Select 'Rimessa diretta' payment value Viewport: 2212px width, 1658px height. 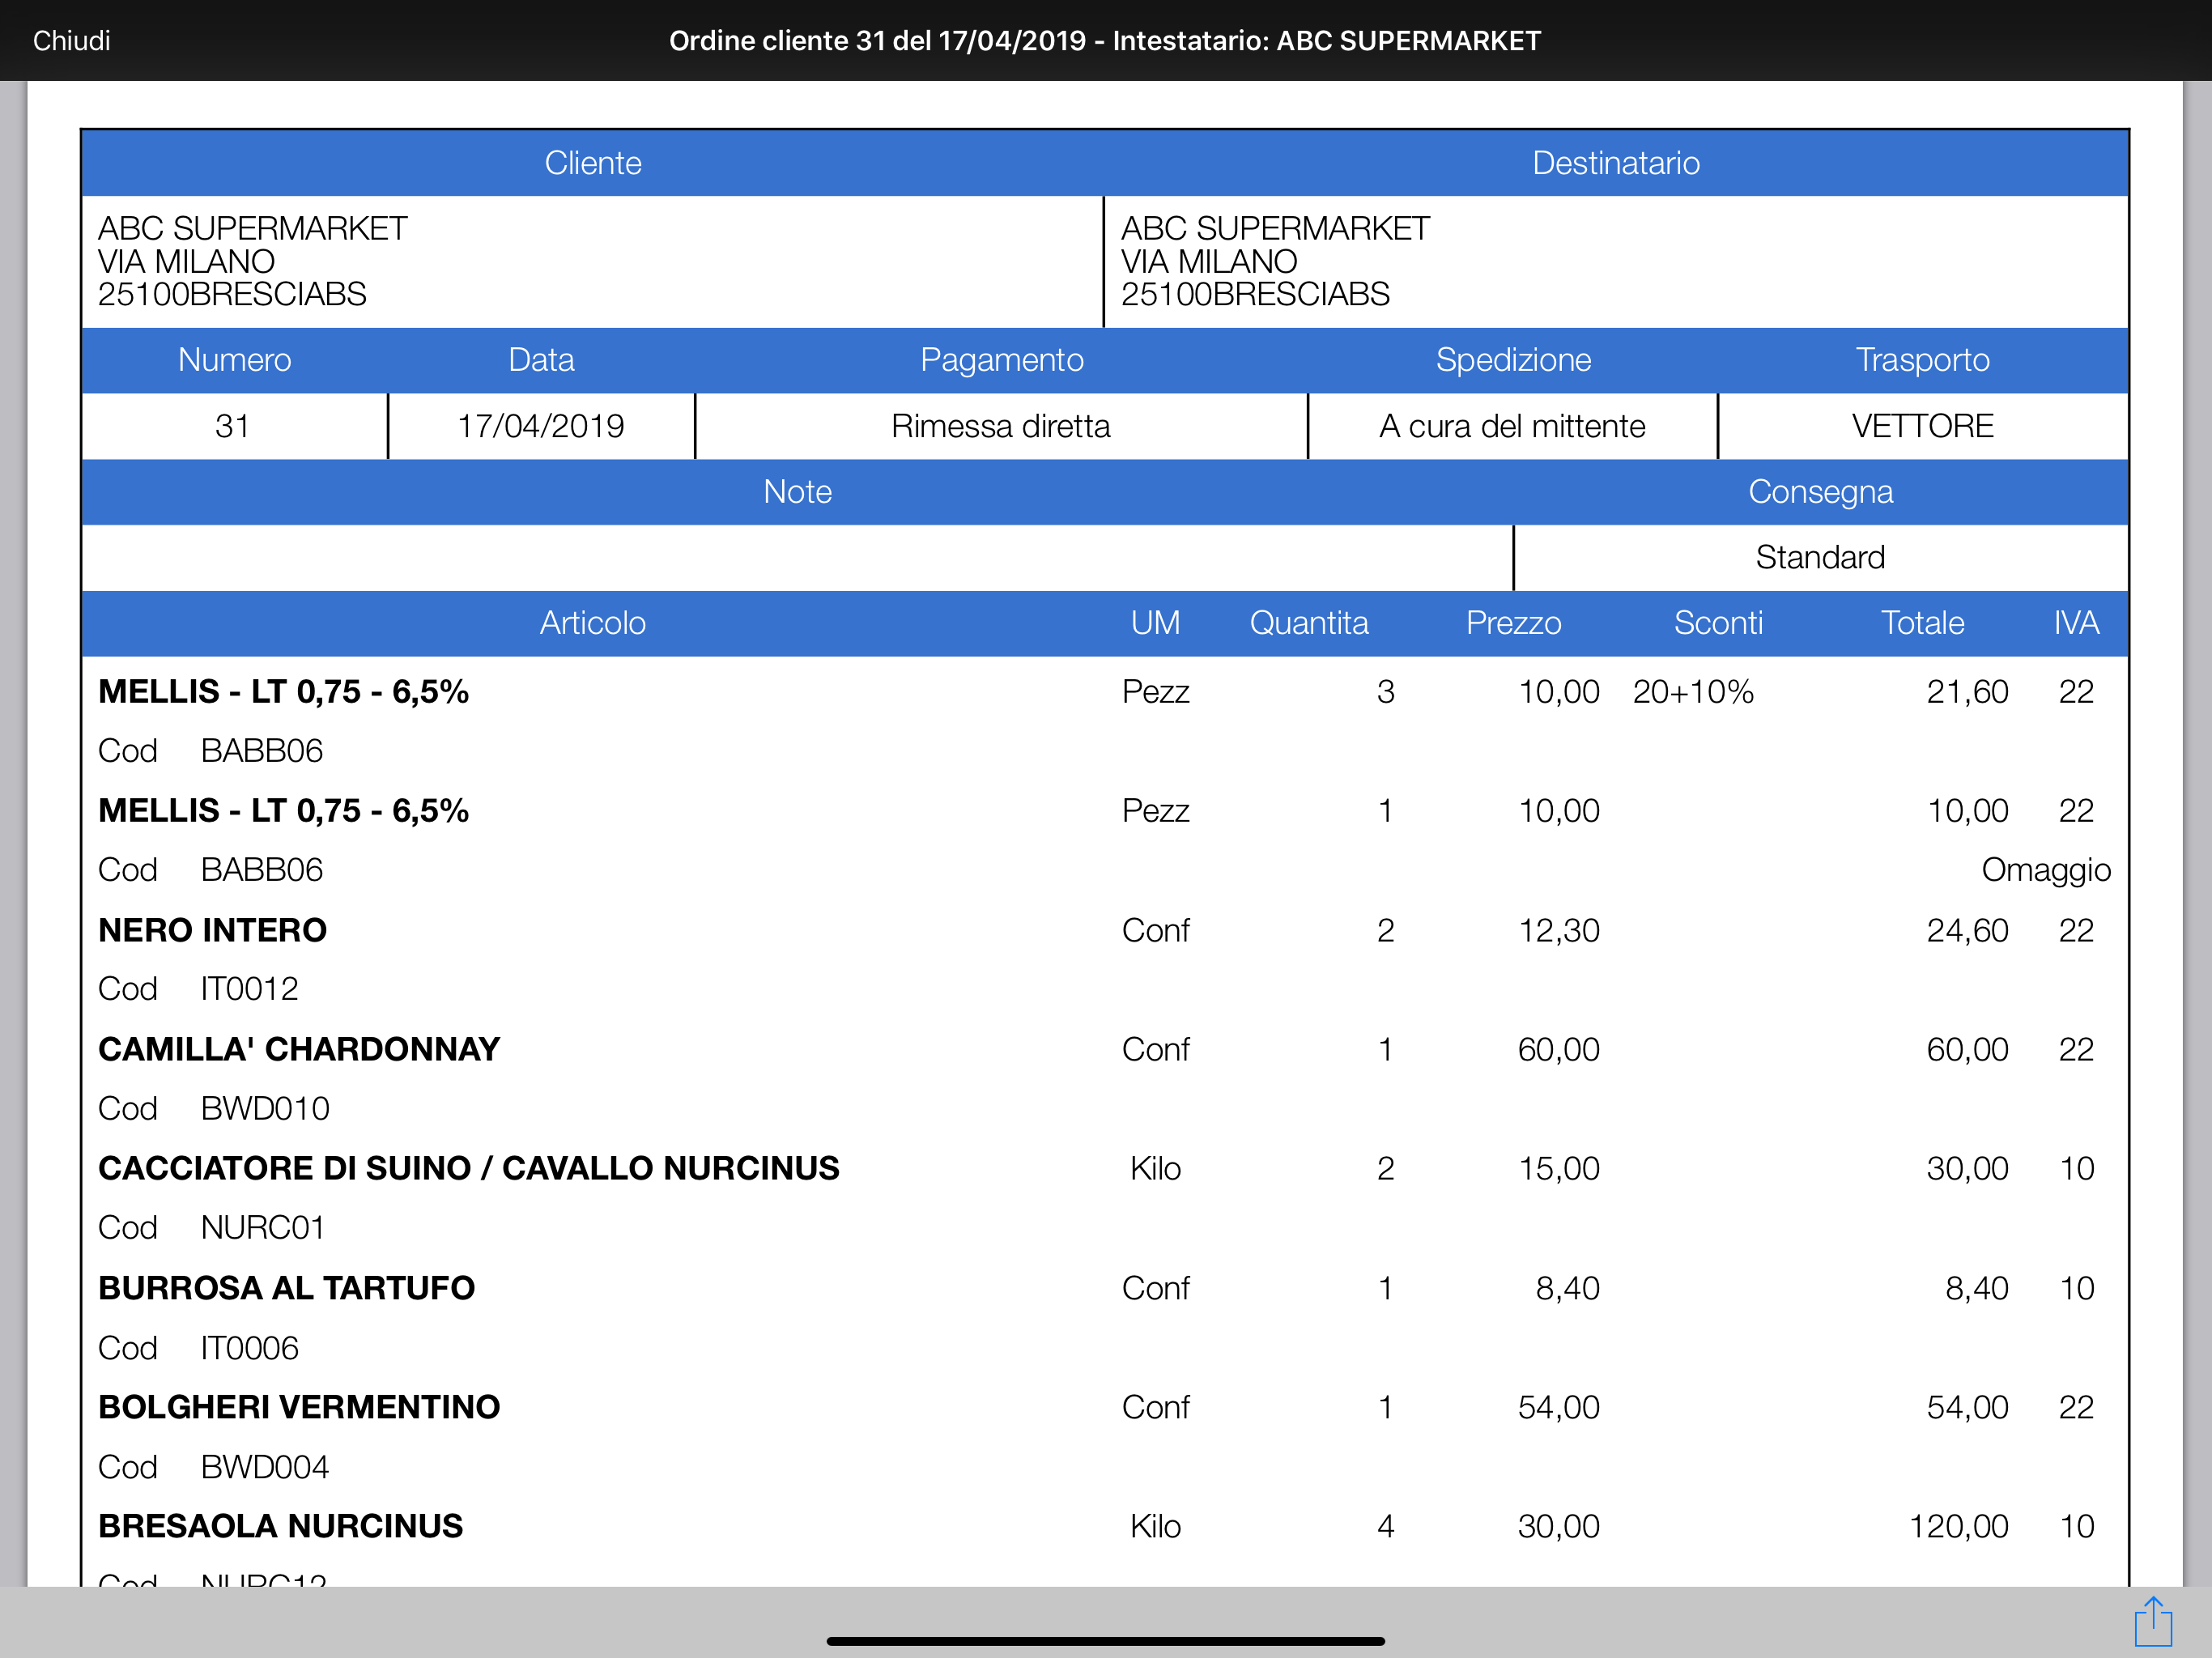coord(1001,427)
